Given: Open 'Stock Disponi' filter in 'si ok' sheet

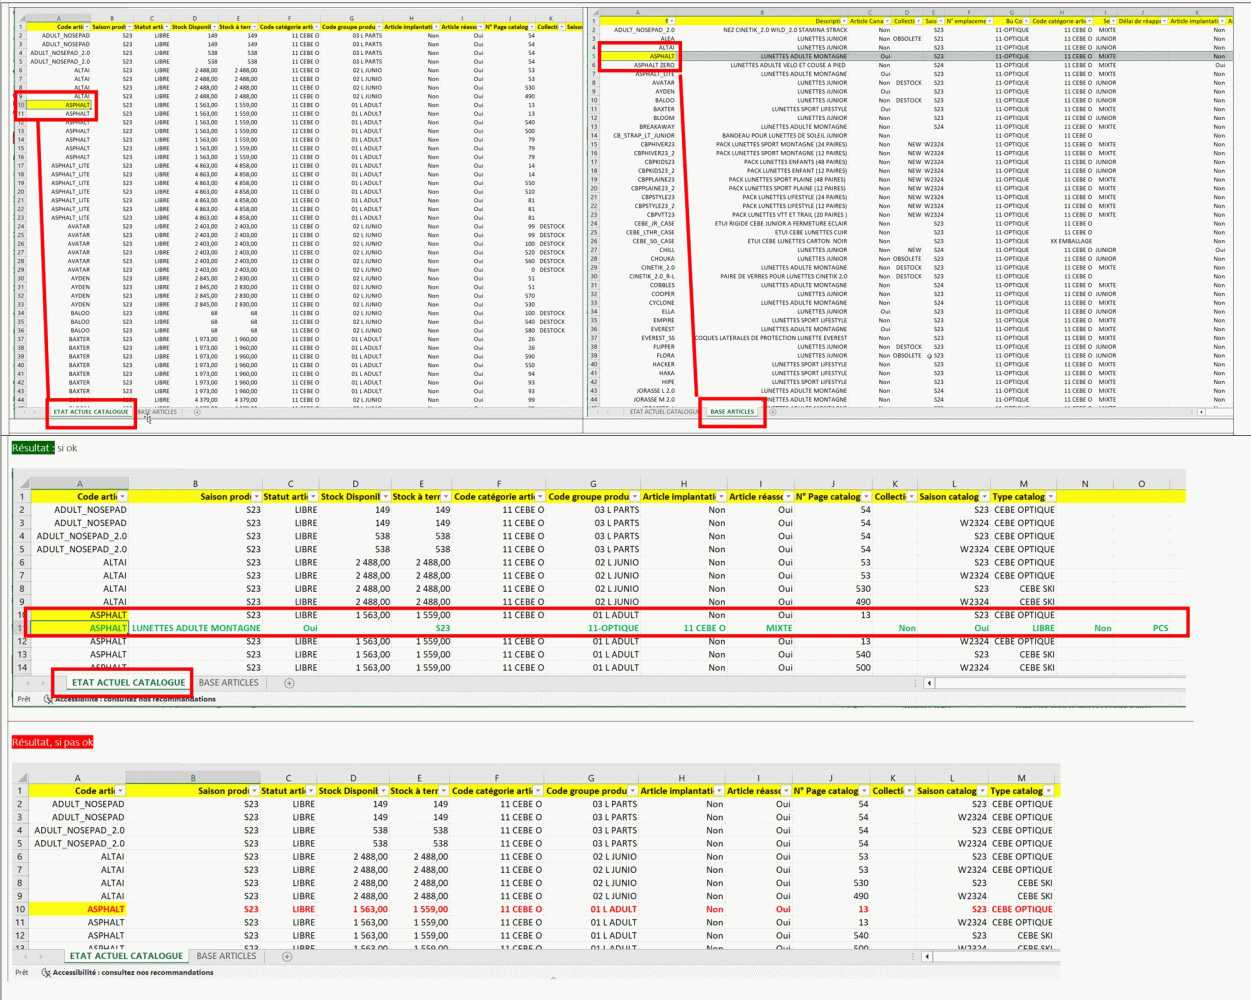Looking at the screenshot, I should pos(385,497).
